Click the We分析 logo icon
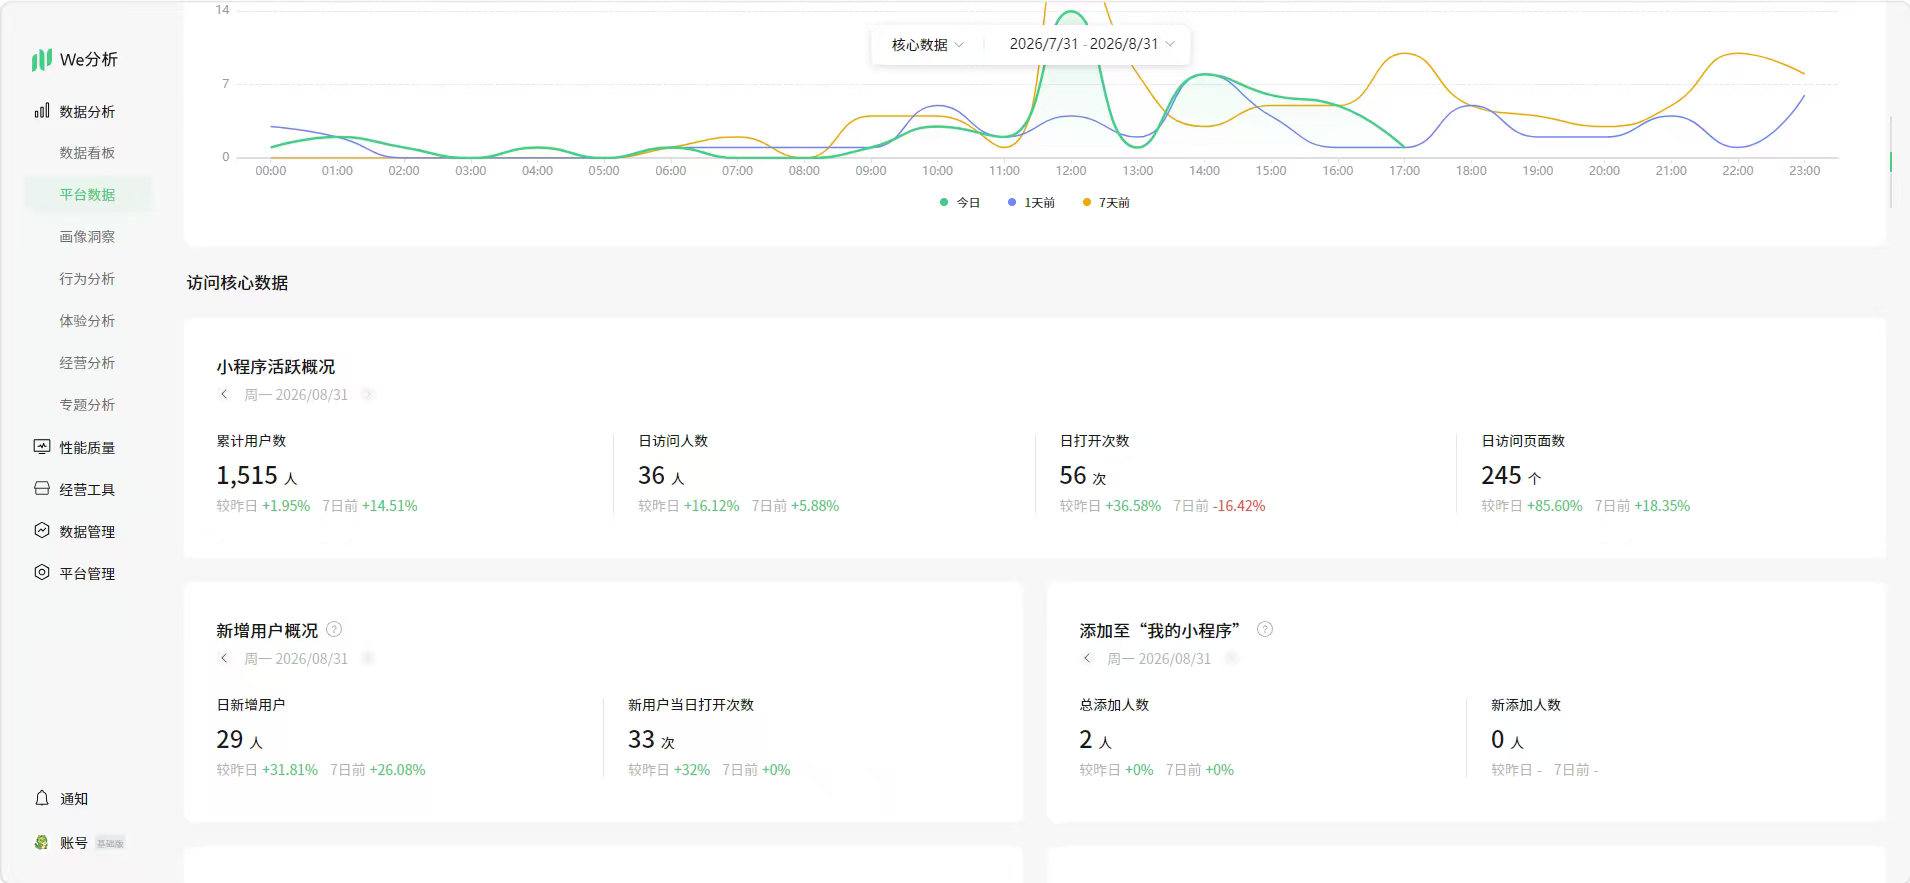The image size is (1910, 883). click(41, 60)
